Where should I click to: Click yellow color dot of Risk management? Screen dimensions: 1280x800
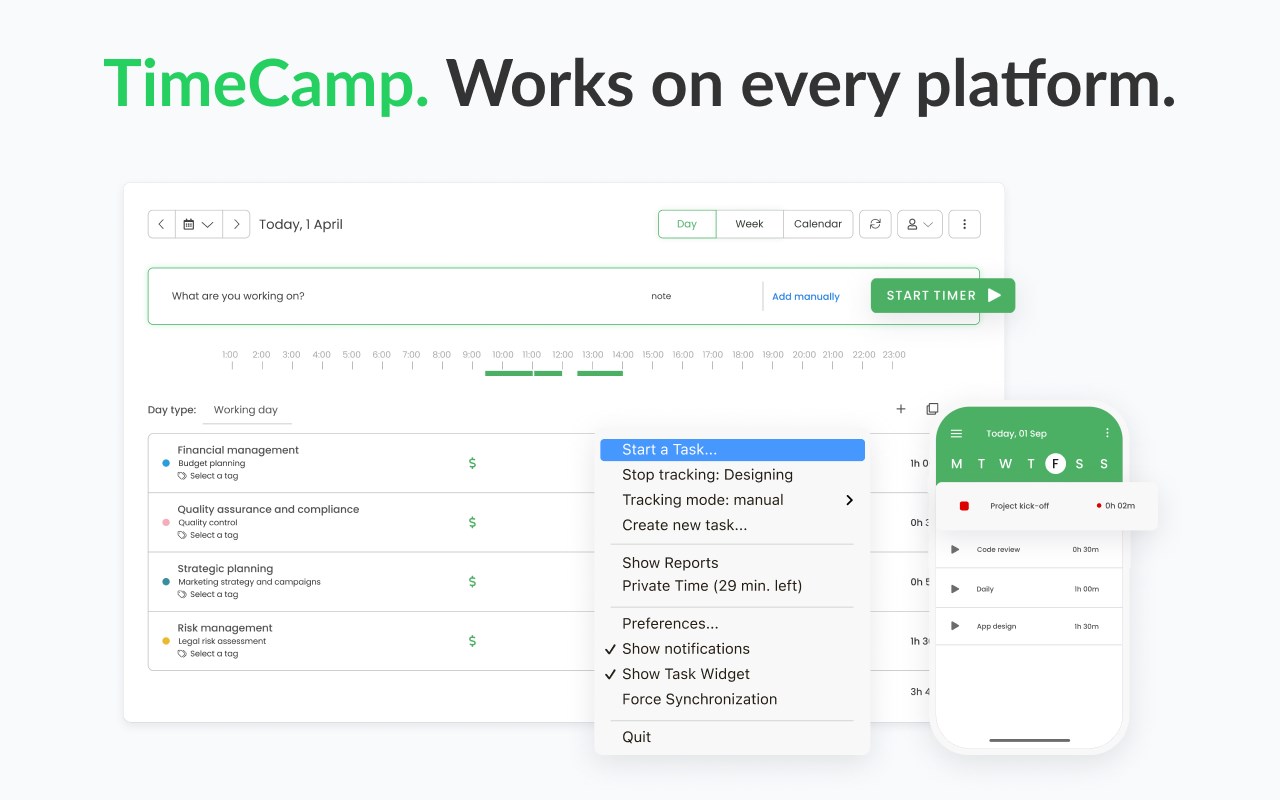[x=166, y=641]
